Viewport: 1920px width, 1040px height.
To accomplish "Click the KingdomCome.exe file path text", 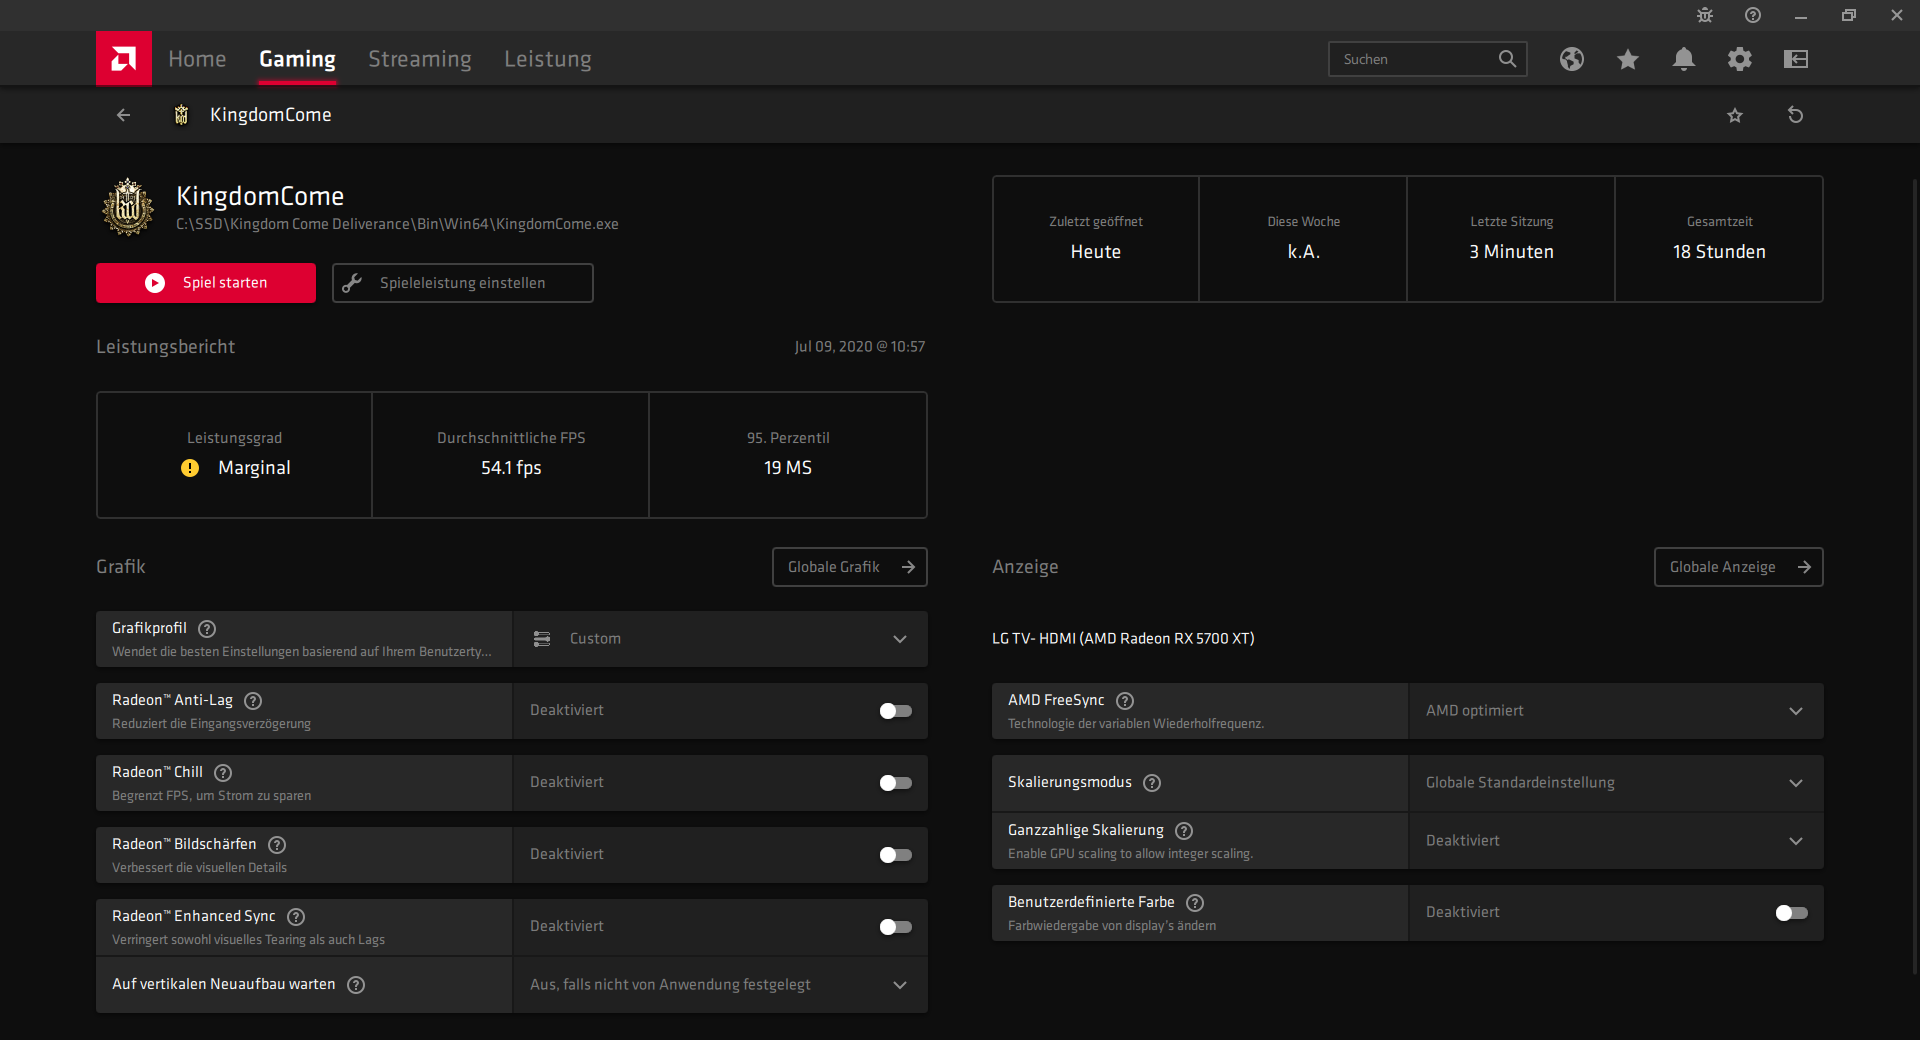I will pos(397,224).
